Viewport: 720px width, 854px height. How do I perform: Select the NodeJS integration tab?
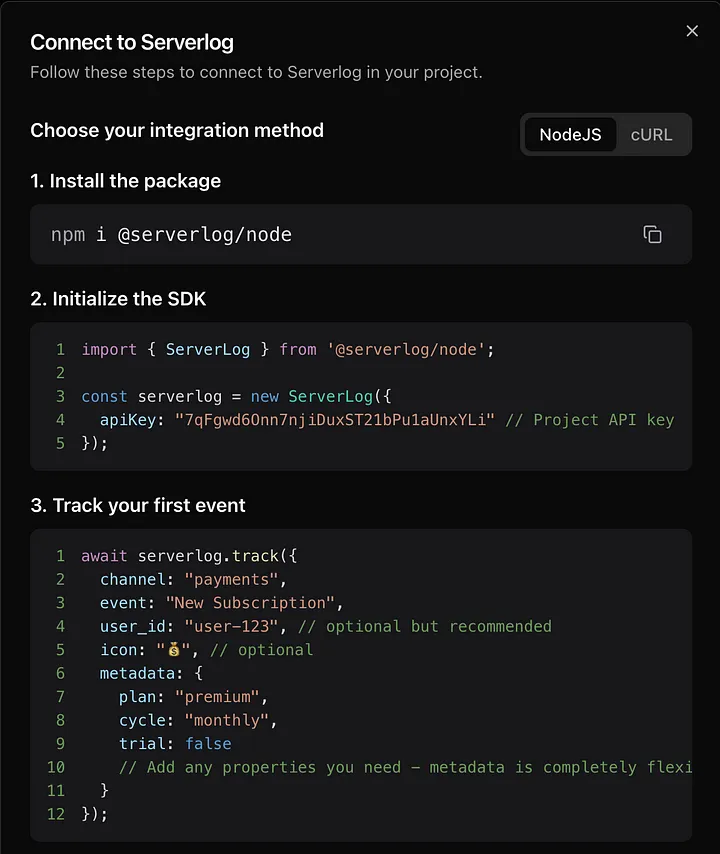(x=570, y=135)
